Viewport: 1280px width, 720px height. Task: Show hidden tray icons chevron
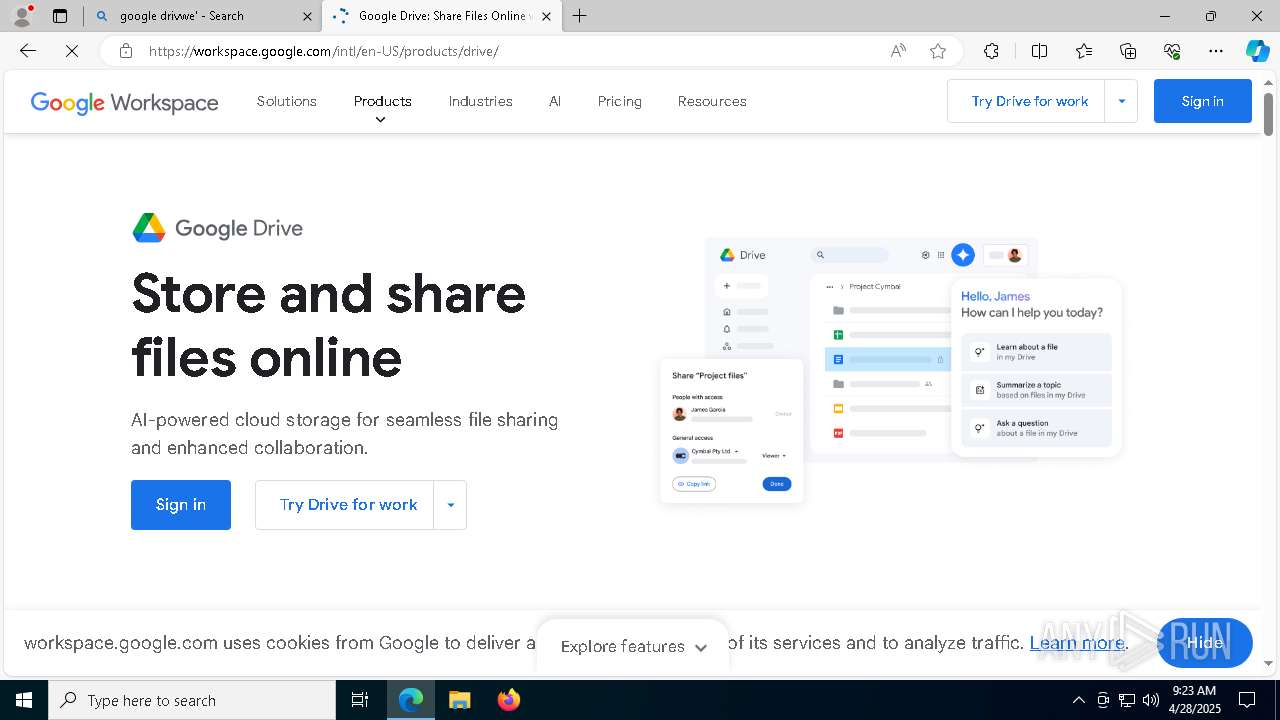pyautogui.click(x=1078, y=700)
